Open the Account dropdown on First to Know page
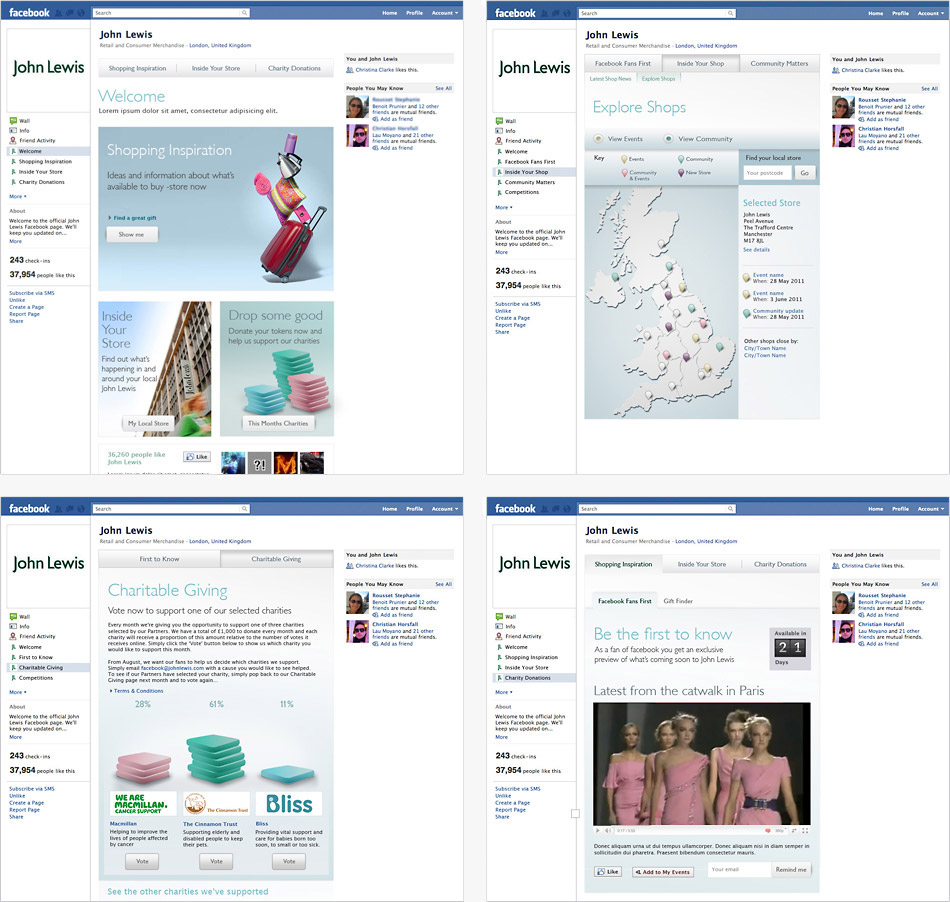Viewport: 950px width, 902px height. point(931,509)
